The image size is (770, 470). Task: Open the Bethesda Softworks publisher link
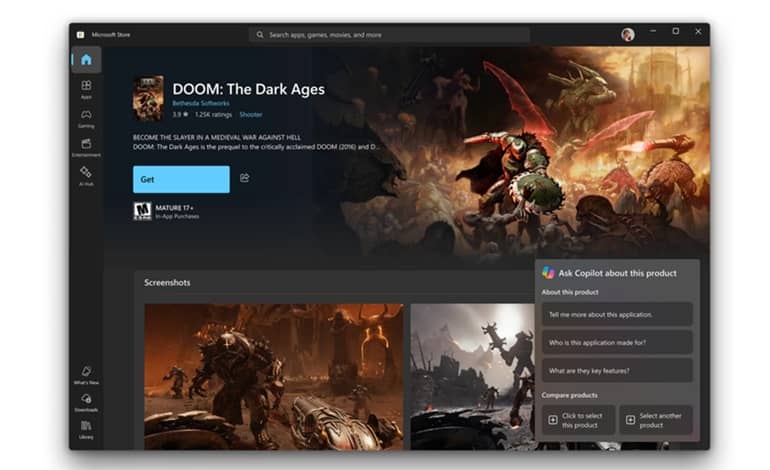click(x=200, y=103)
